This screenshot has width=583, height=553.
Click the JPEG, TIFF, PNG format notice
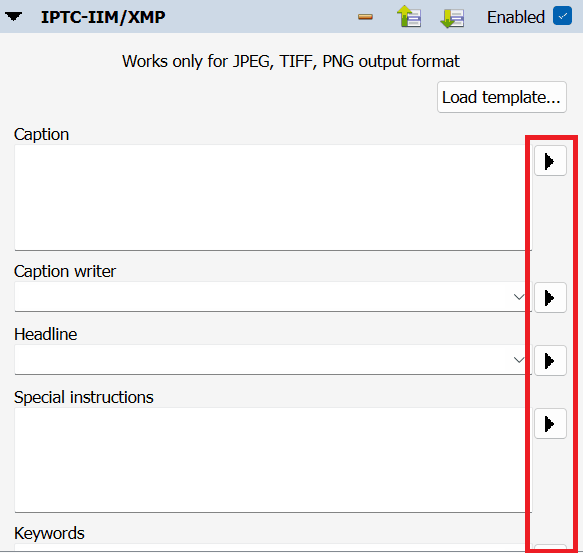click(x=291, y=61)
